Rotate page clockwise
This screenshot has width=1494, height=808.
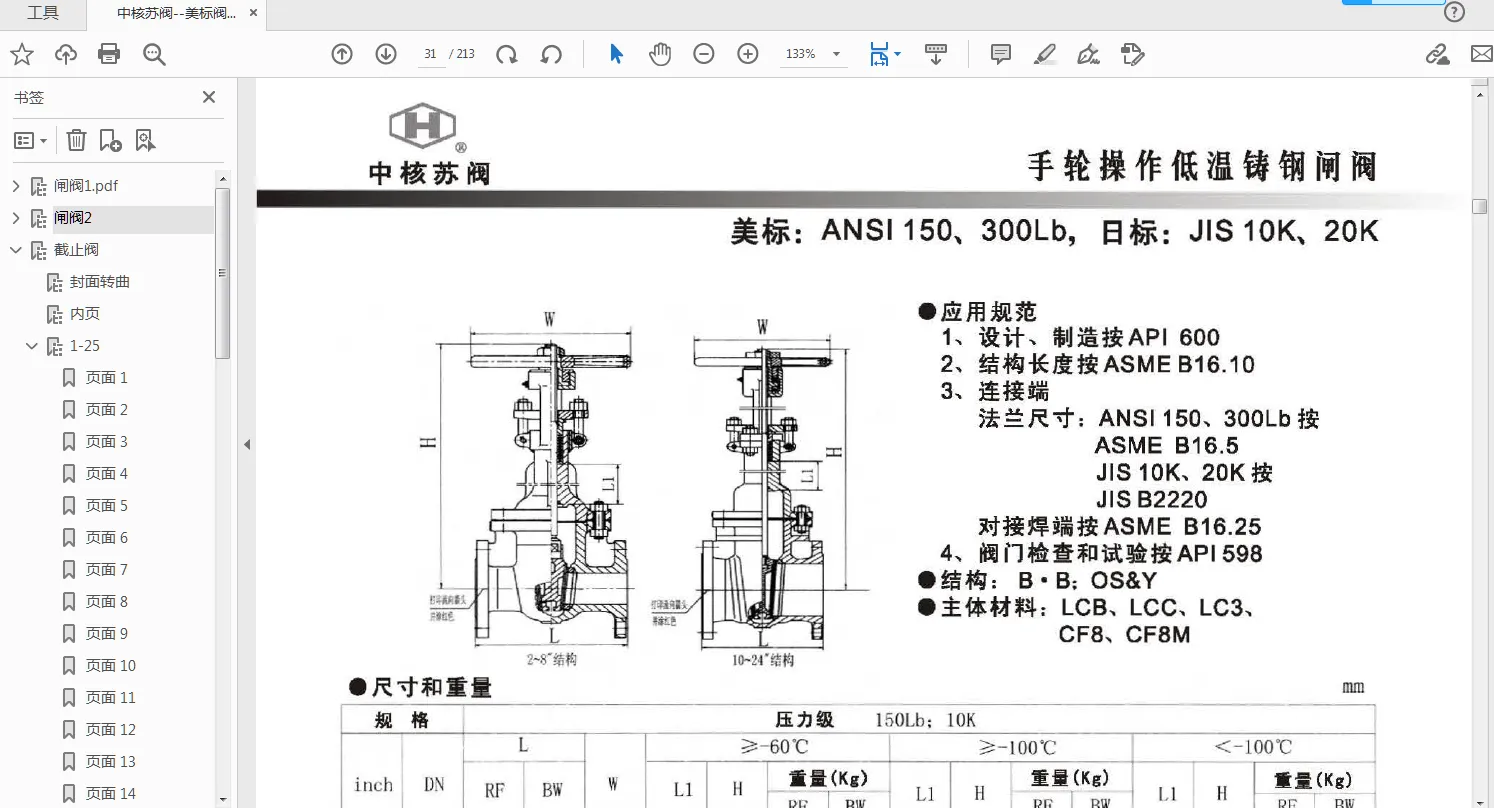click(507, 54)
